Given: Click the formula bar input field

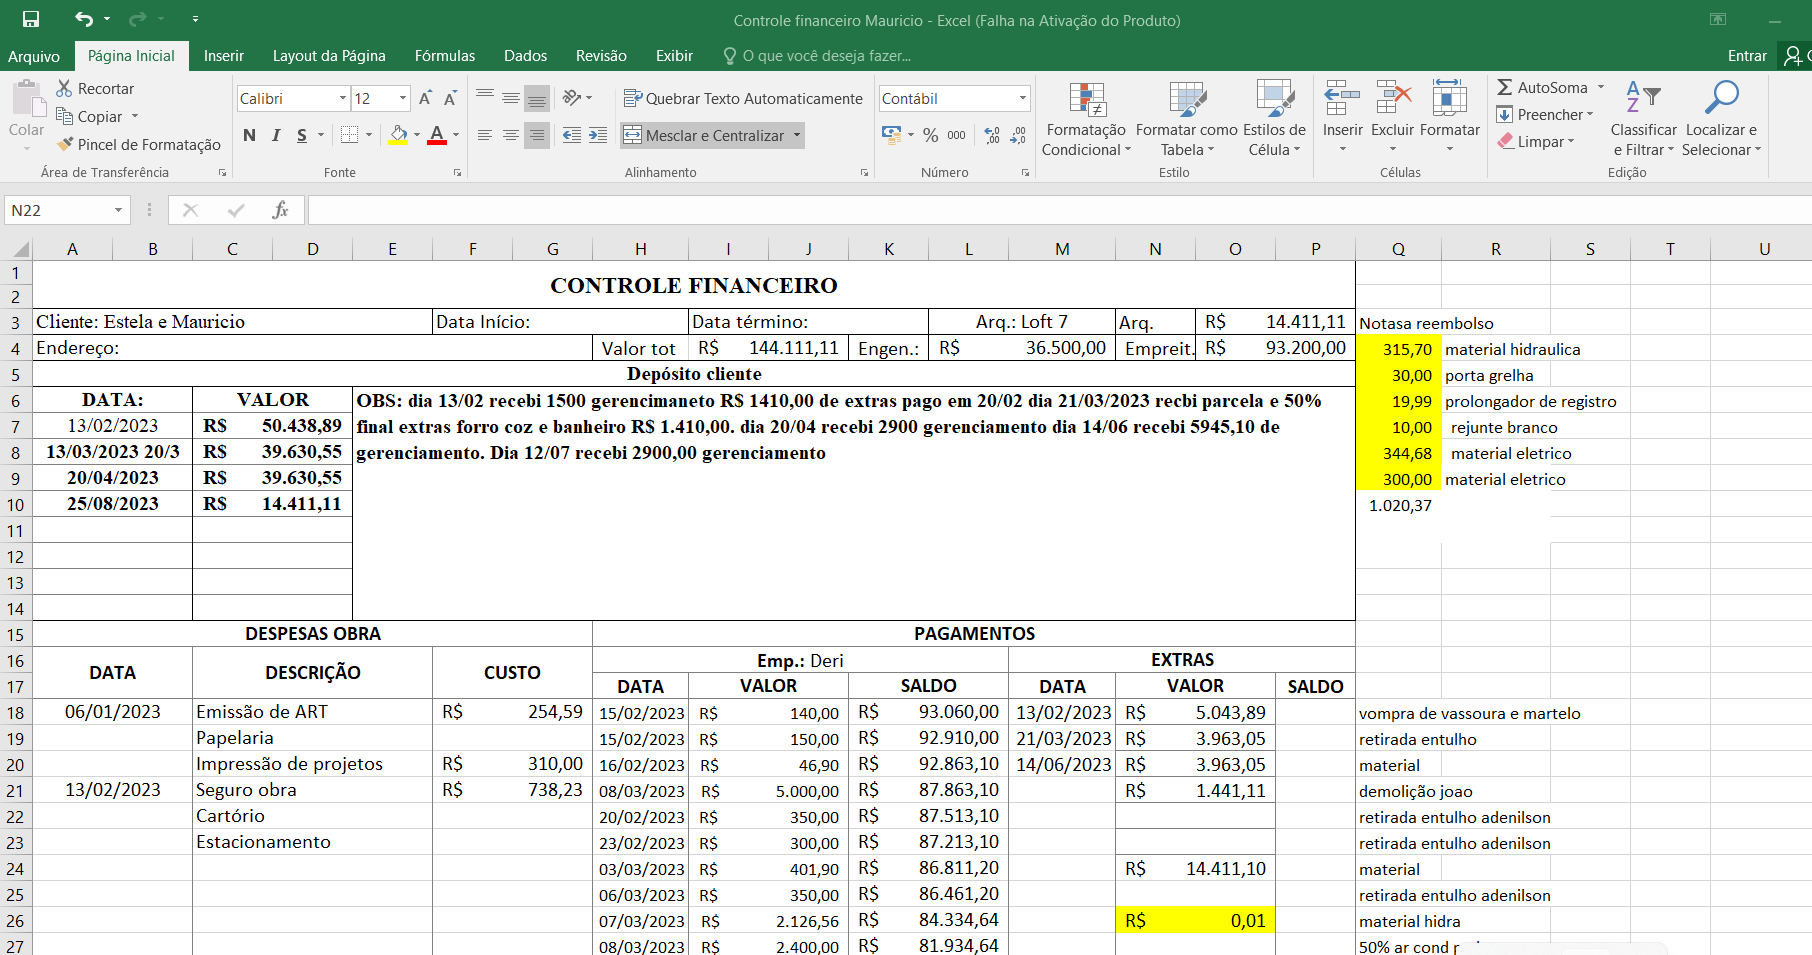Looking at the screenshot, I should (1059, 210).
